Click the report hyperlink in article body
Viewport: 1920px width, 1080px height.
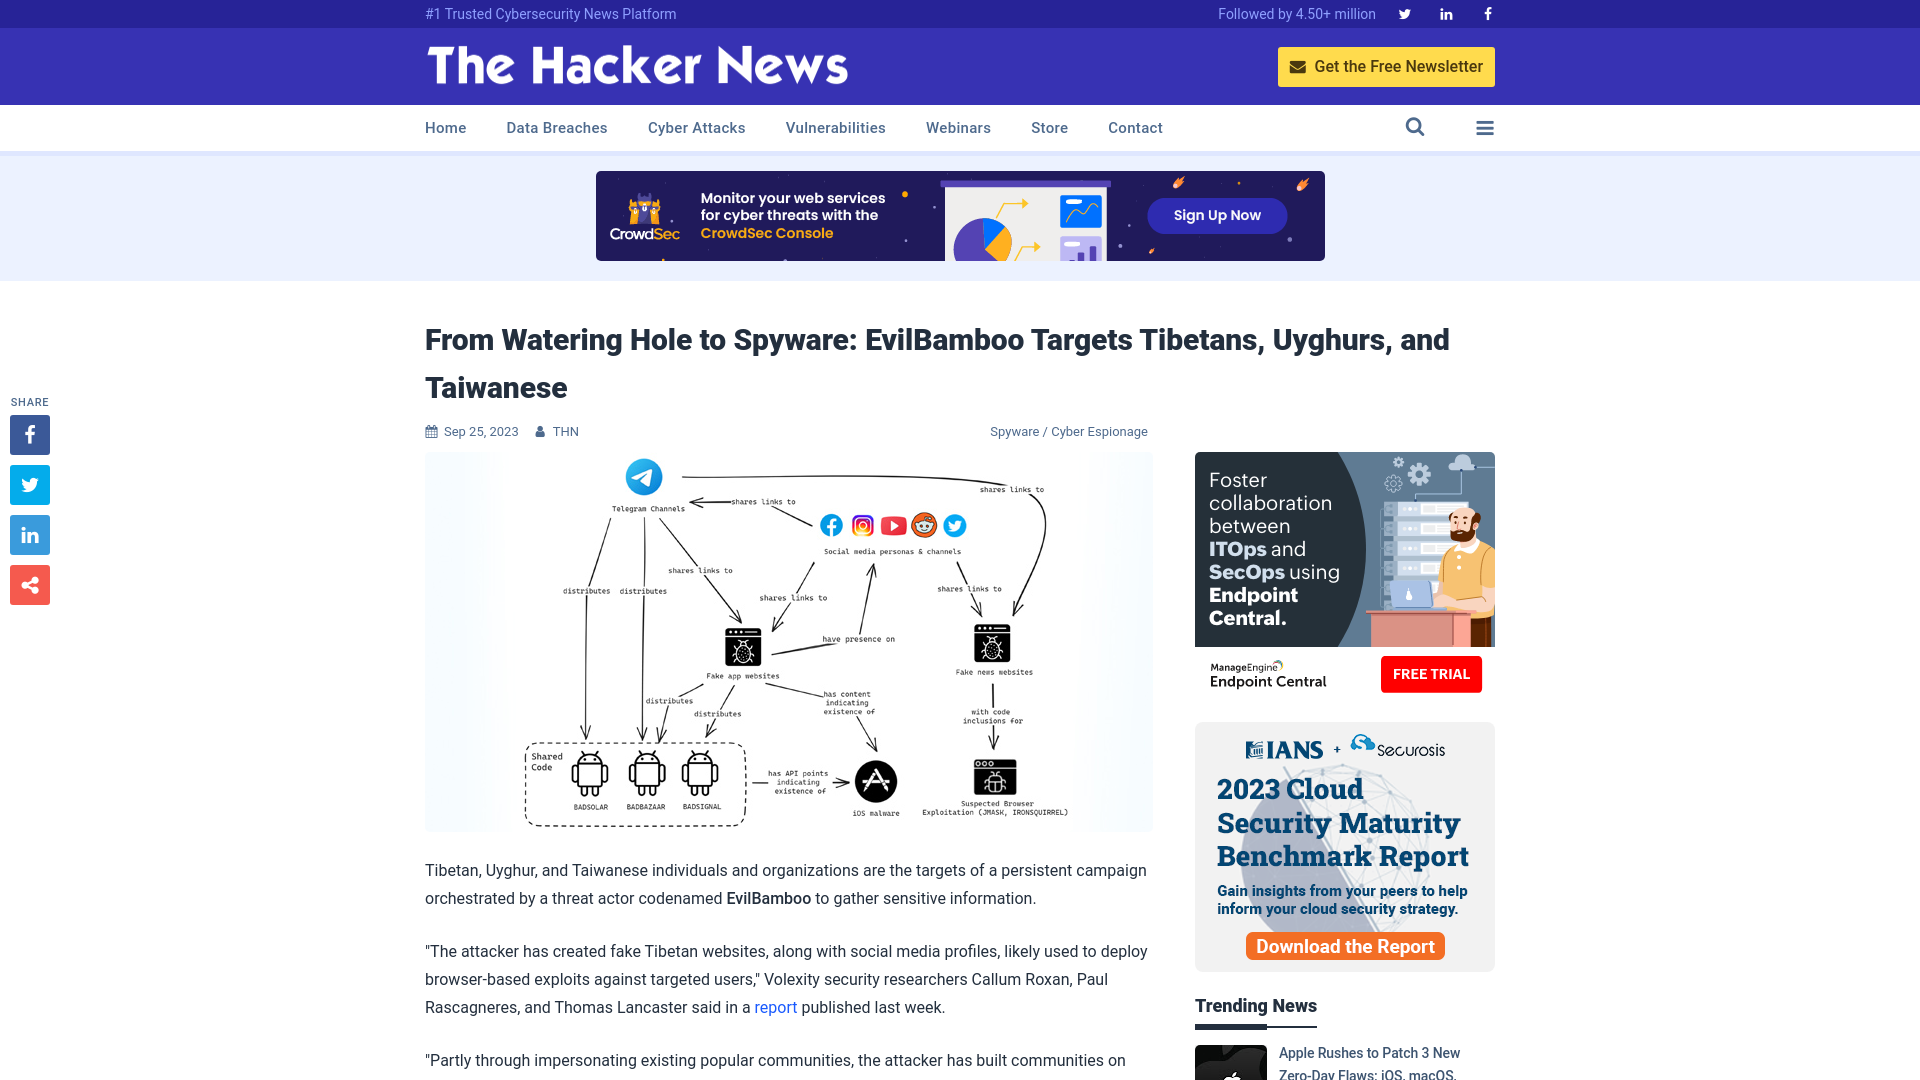[x=775, y=1007]
